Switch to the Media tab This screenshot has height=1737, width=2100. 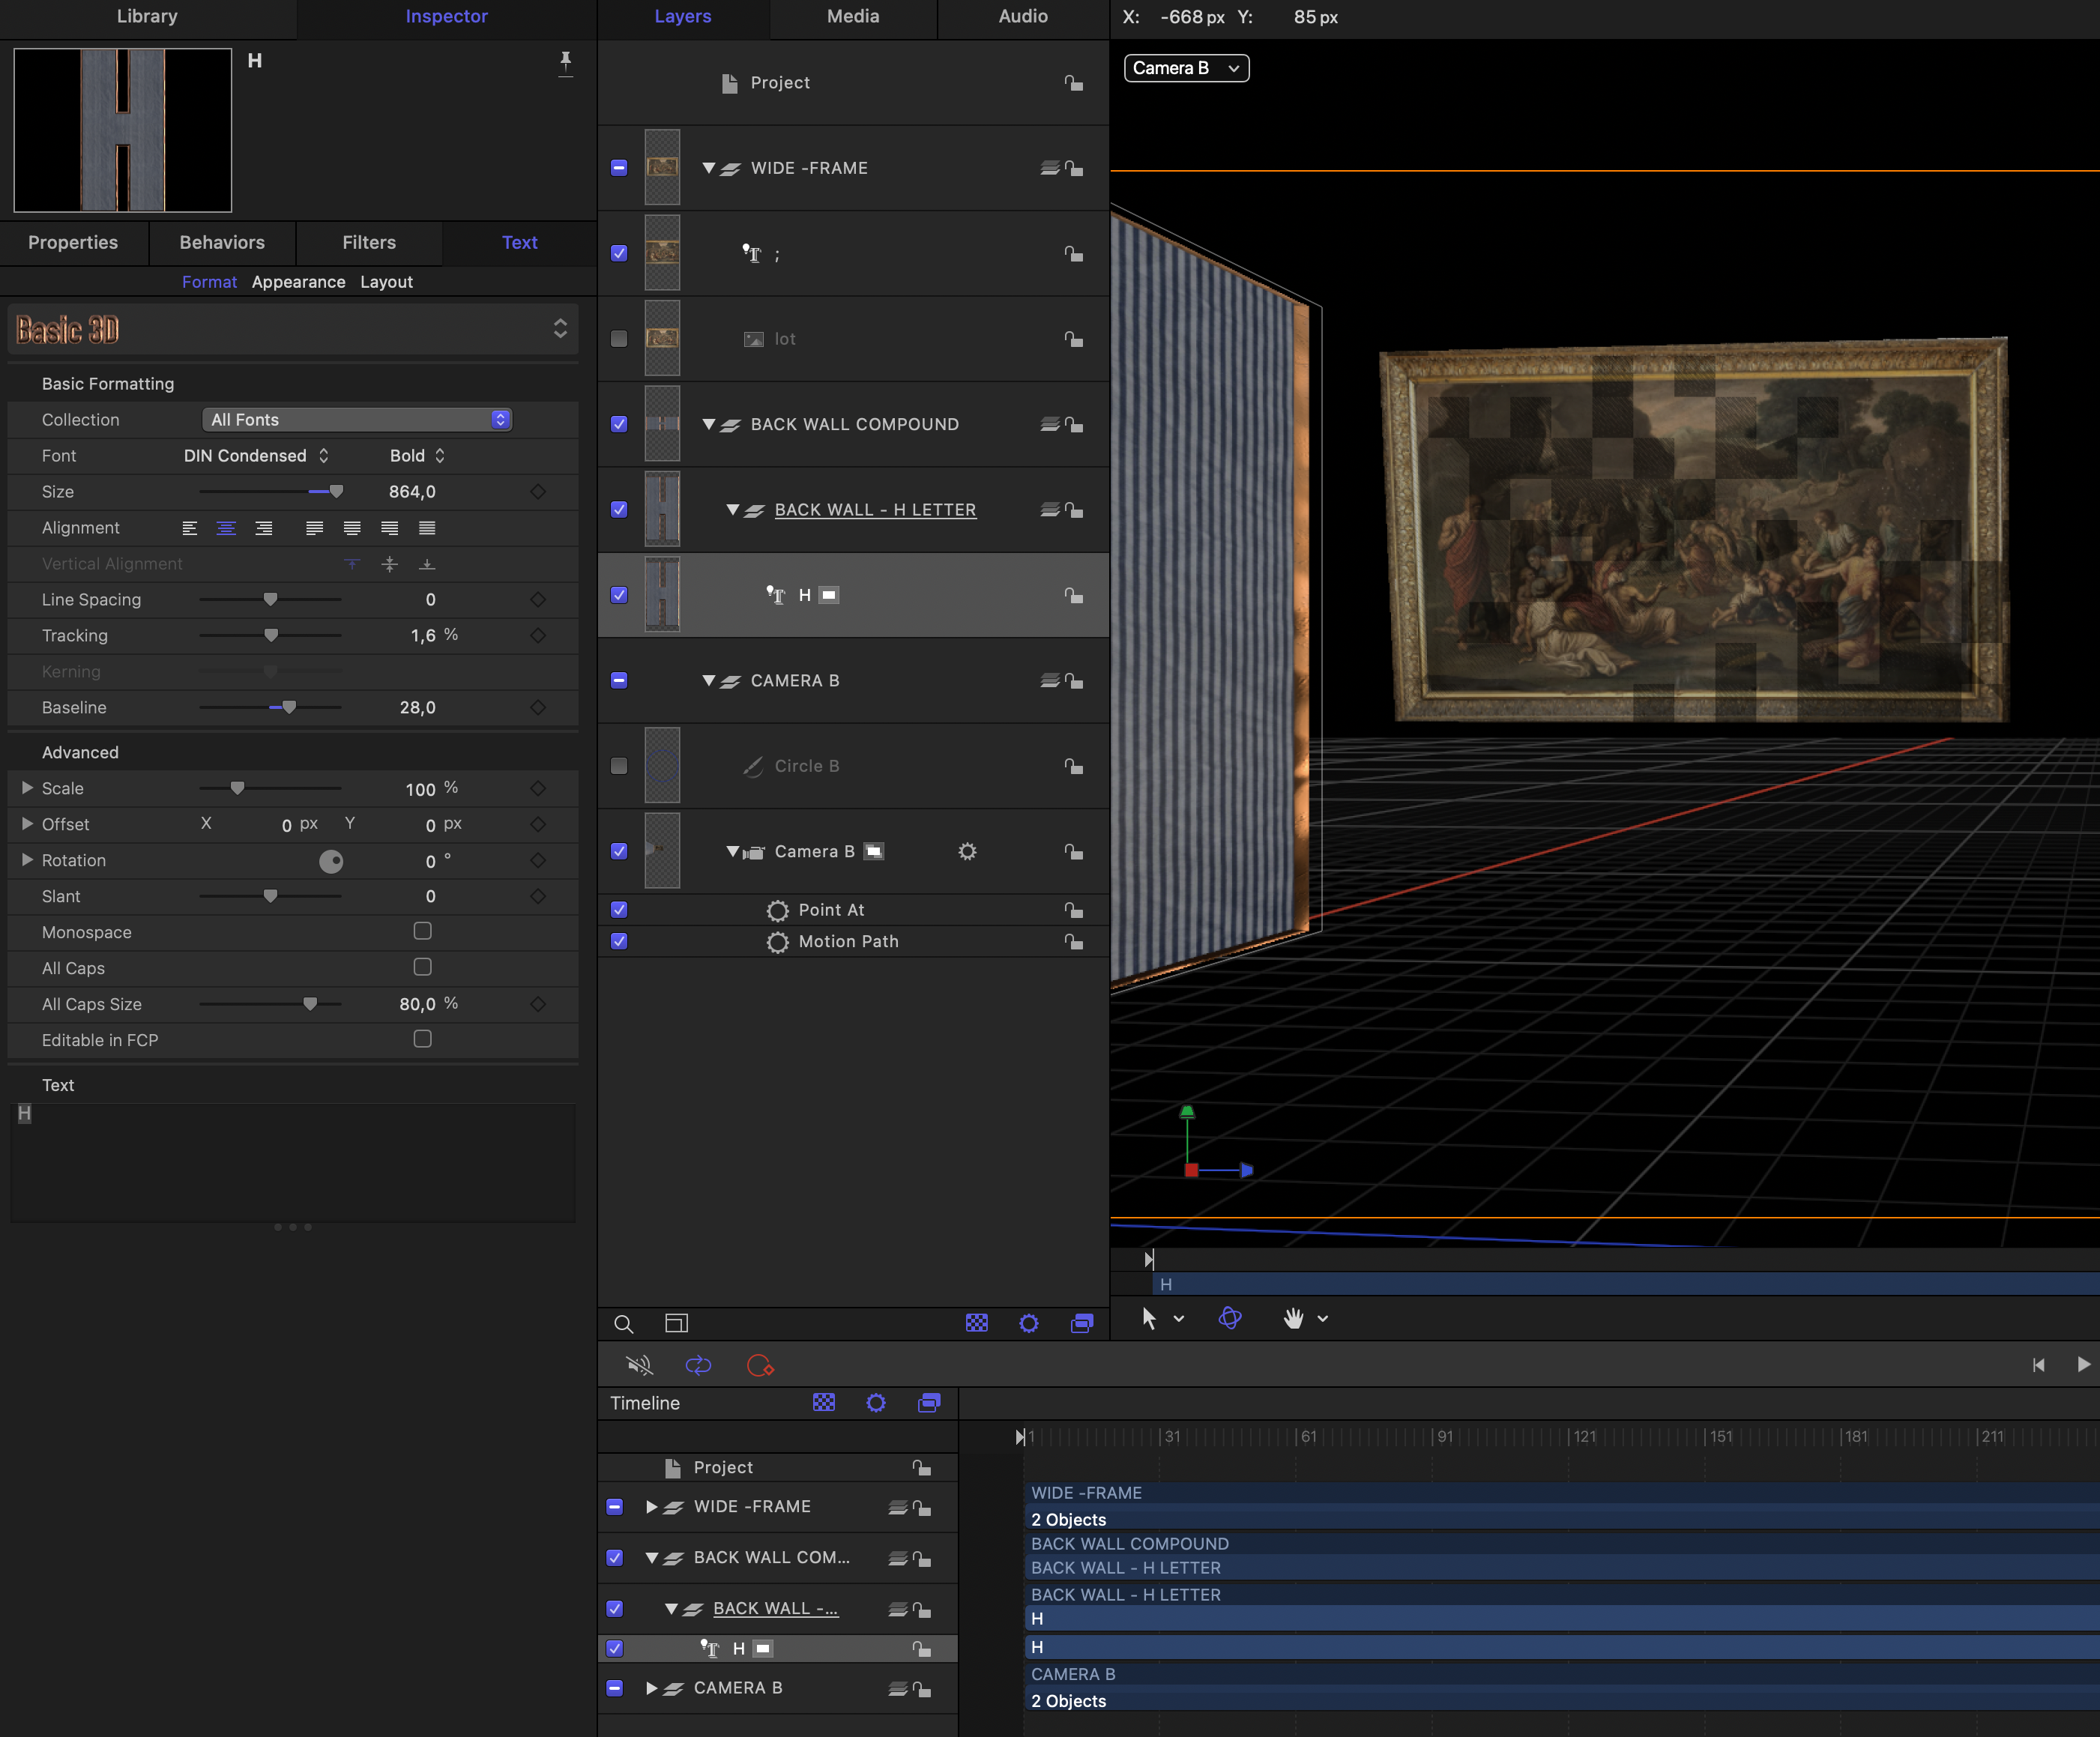coord(853,17)
